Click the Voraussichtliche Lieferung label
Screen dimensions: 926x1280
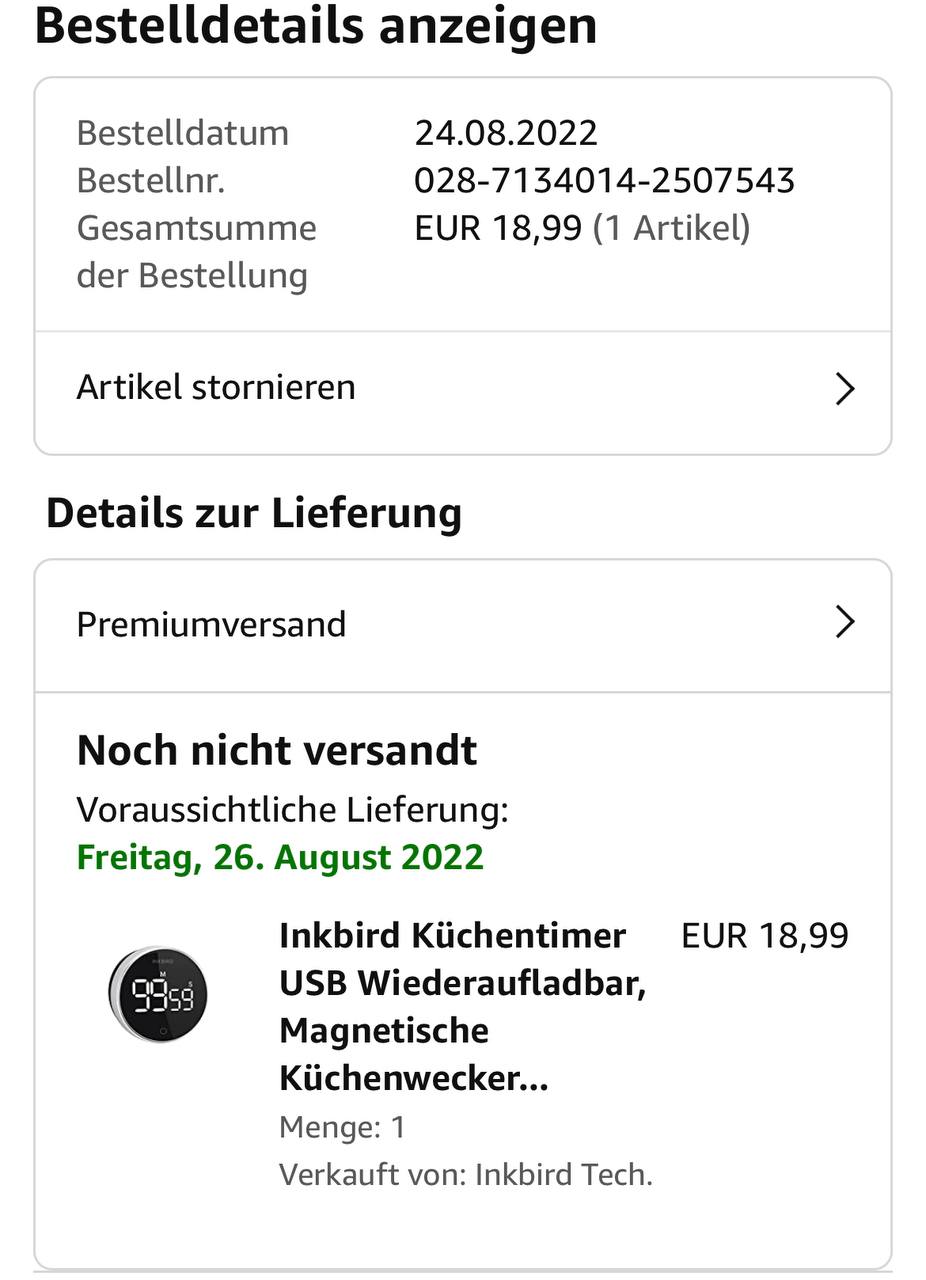pyautogui.click(x=292, y=809)
